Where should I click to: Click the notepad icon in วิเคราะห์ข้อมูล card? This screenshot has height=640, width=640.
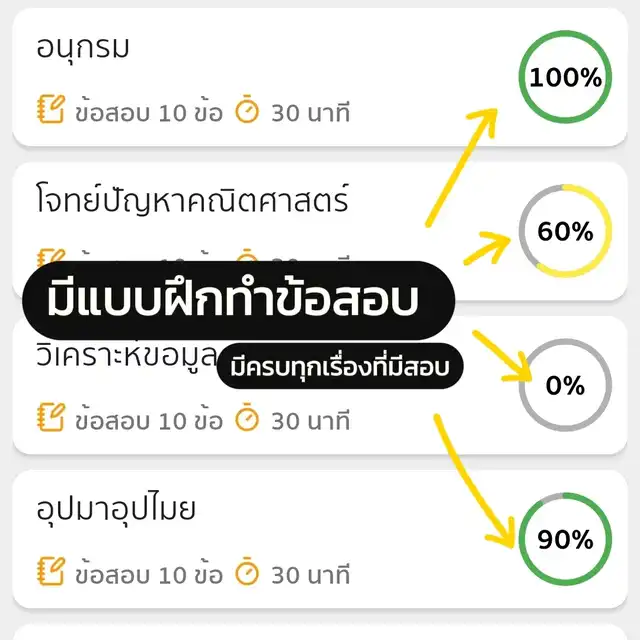tap(50, 418)
